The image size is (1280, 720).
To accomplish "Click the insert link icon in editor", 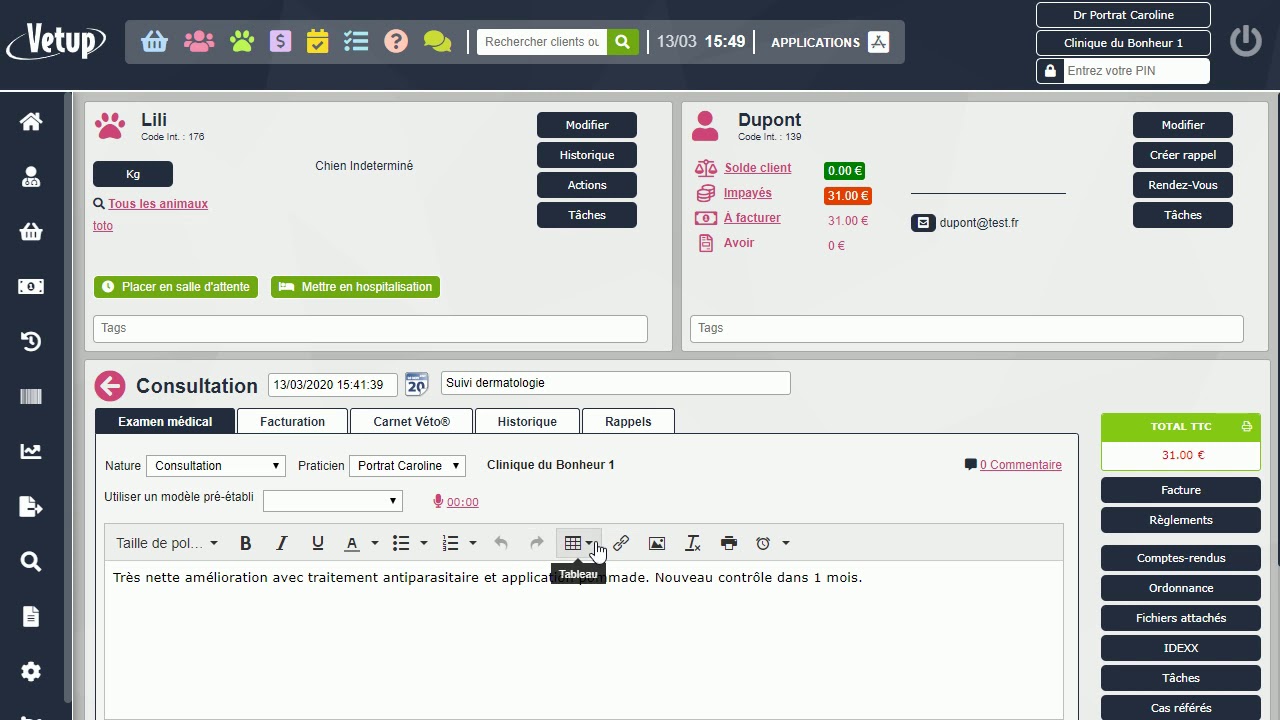I will point(621,543).
